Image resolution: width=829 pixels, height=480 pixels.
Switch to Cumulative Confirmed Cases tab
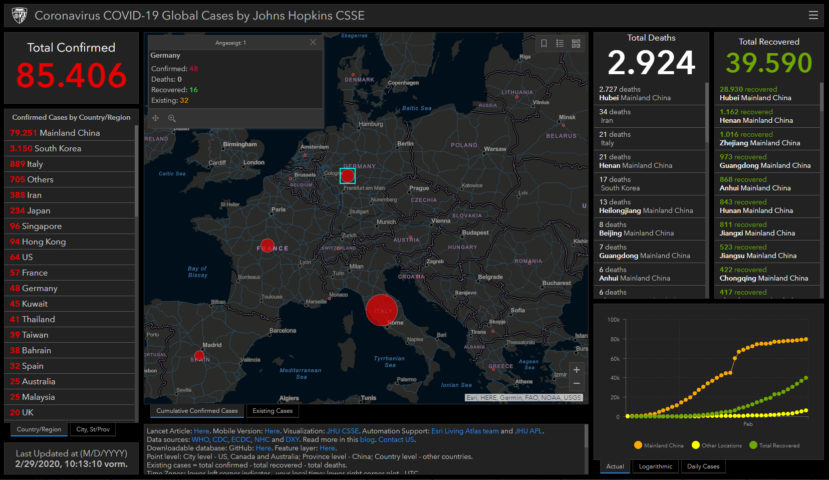point(197,411)
